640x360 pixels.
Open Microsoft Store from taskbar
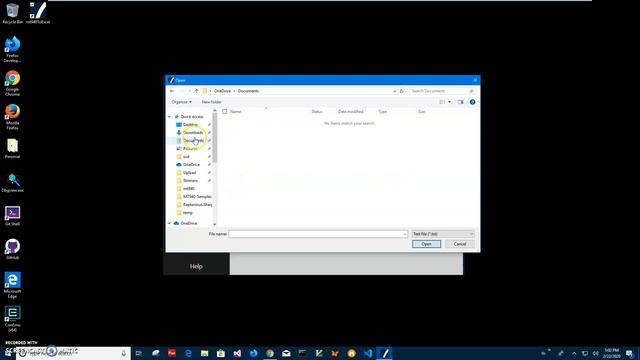(221, 353)
